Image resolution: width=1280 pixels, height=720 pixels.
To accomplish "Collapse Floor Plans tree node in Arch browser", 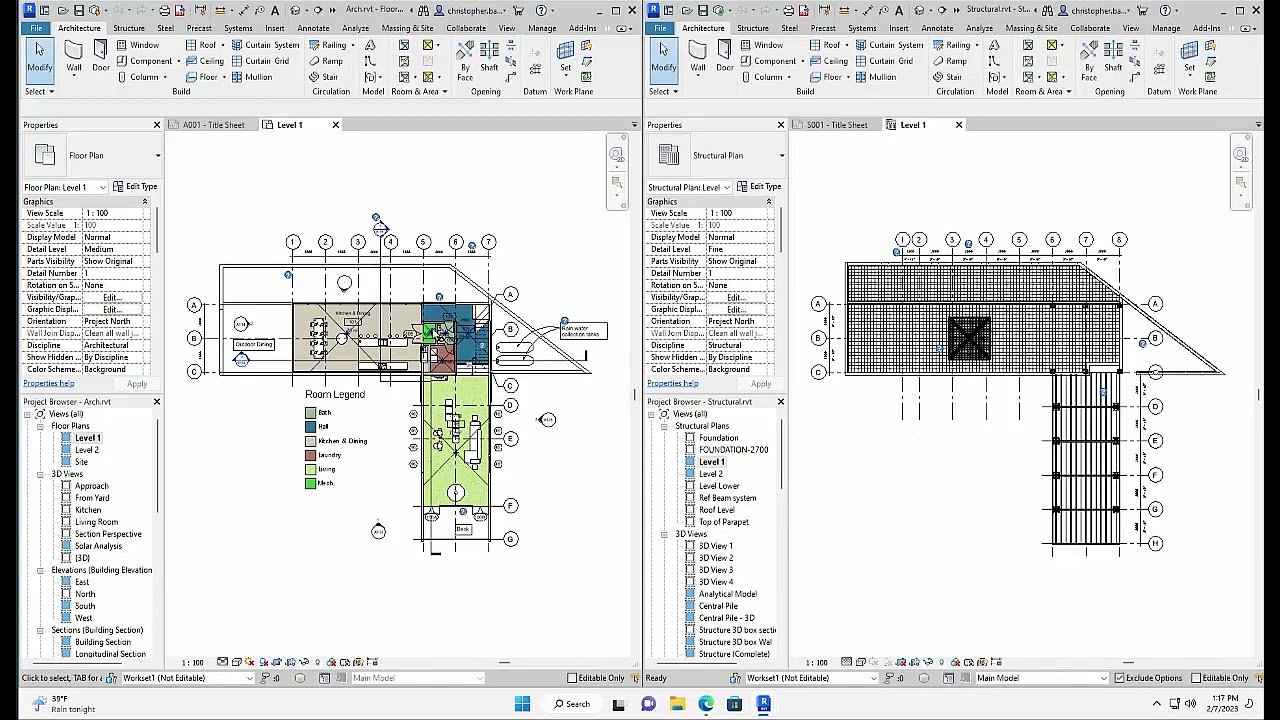I will (x=40, y=426).
